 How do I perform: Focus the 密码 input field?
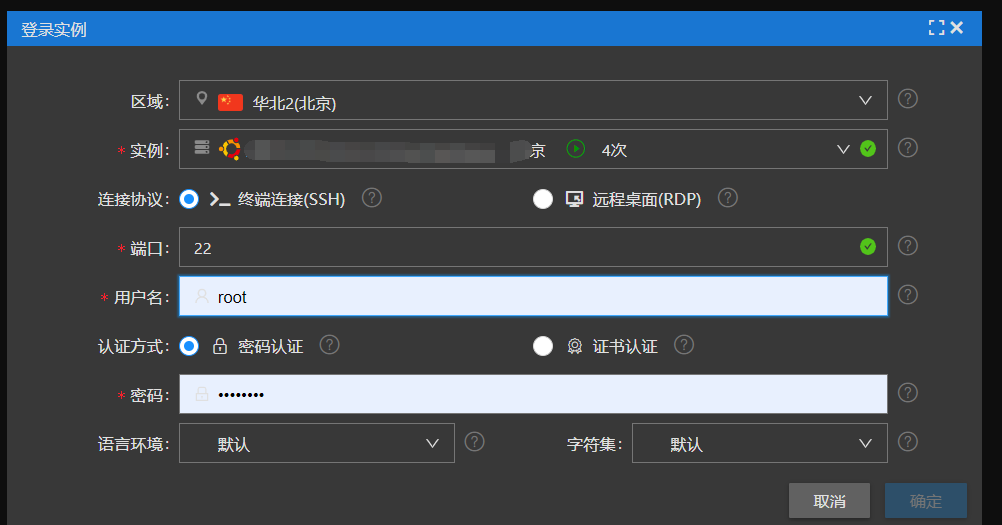533,394
